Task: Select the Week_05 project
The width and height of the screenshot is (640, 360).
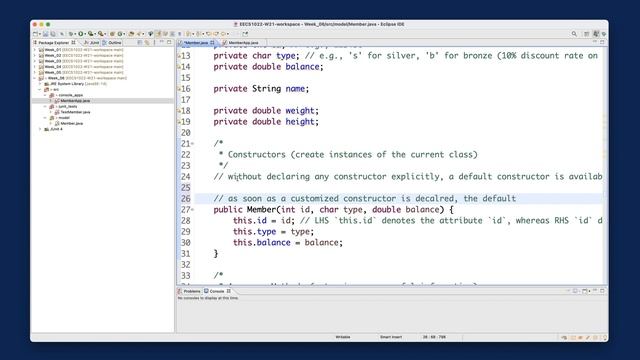Action: pyautogui.click(x=53, y=72)
